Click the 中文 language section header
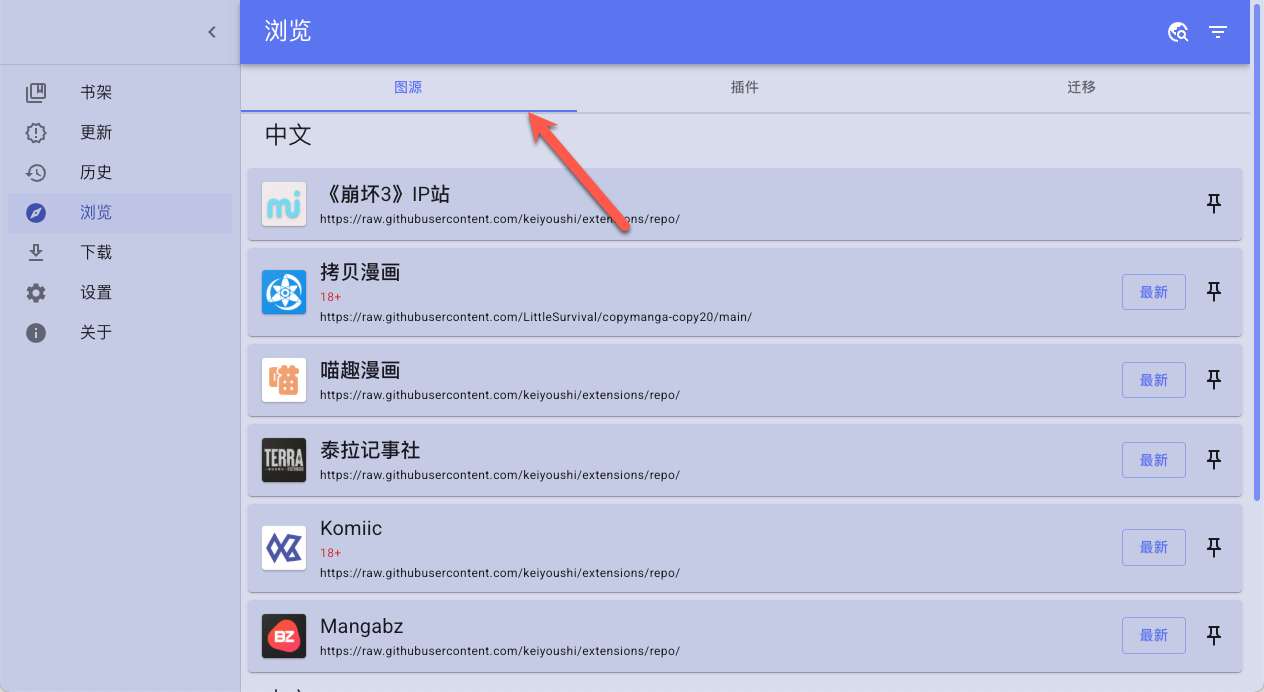This screenshot has height=692, width=1264. pos(288,135)
